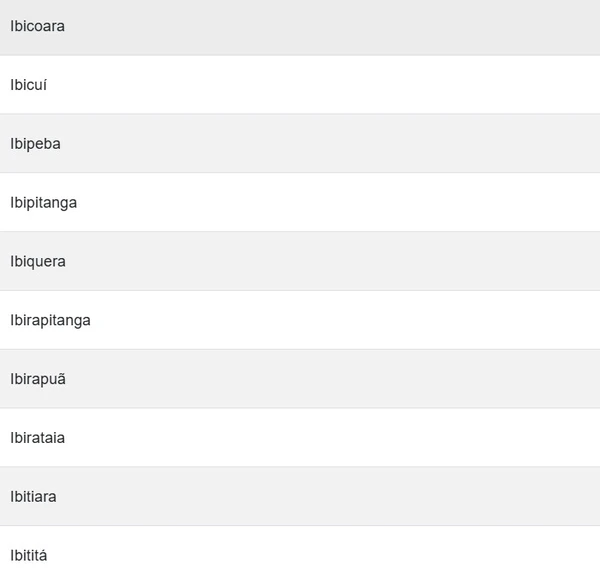Select the Ibipitanga row

tap(300, 203)
